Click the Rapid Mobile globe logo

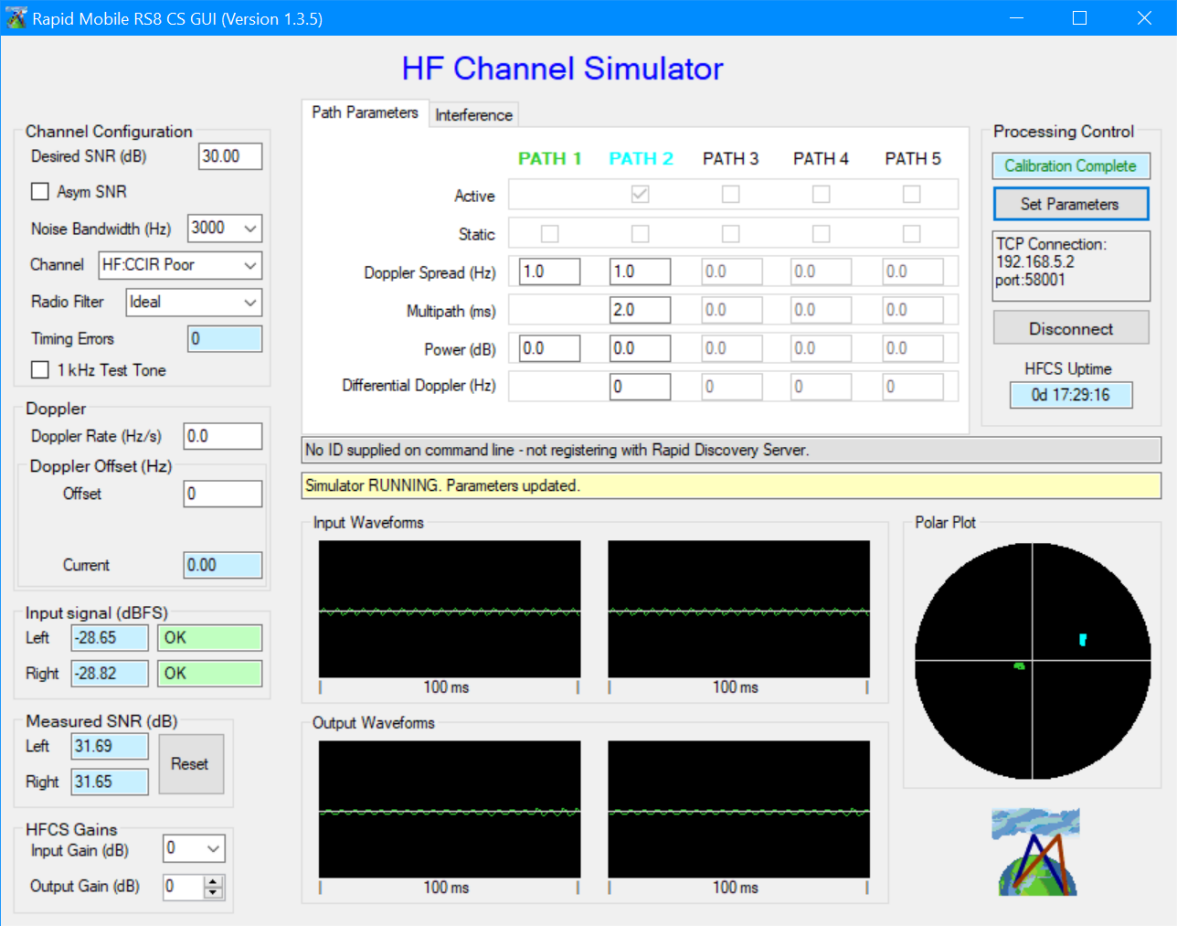tap(1036, 852)
